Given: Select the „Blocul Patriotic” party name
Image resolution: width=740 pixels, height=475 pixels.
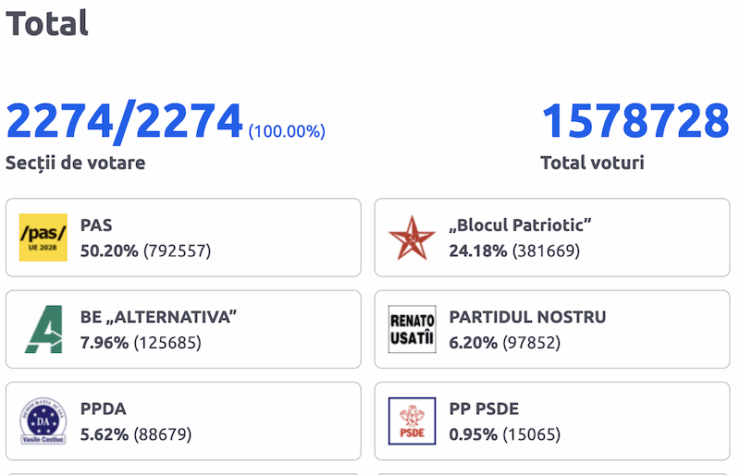Looking at the screenshot, I should click(x=520, y=225).
